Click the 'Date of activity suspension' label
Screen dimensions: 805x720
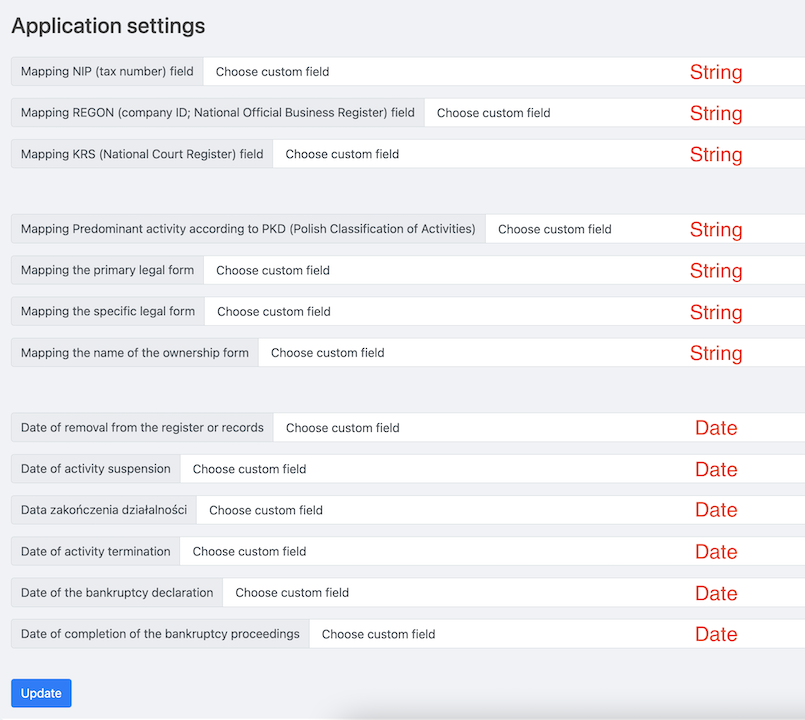[x=95, y=469]
